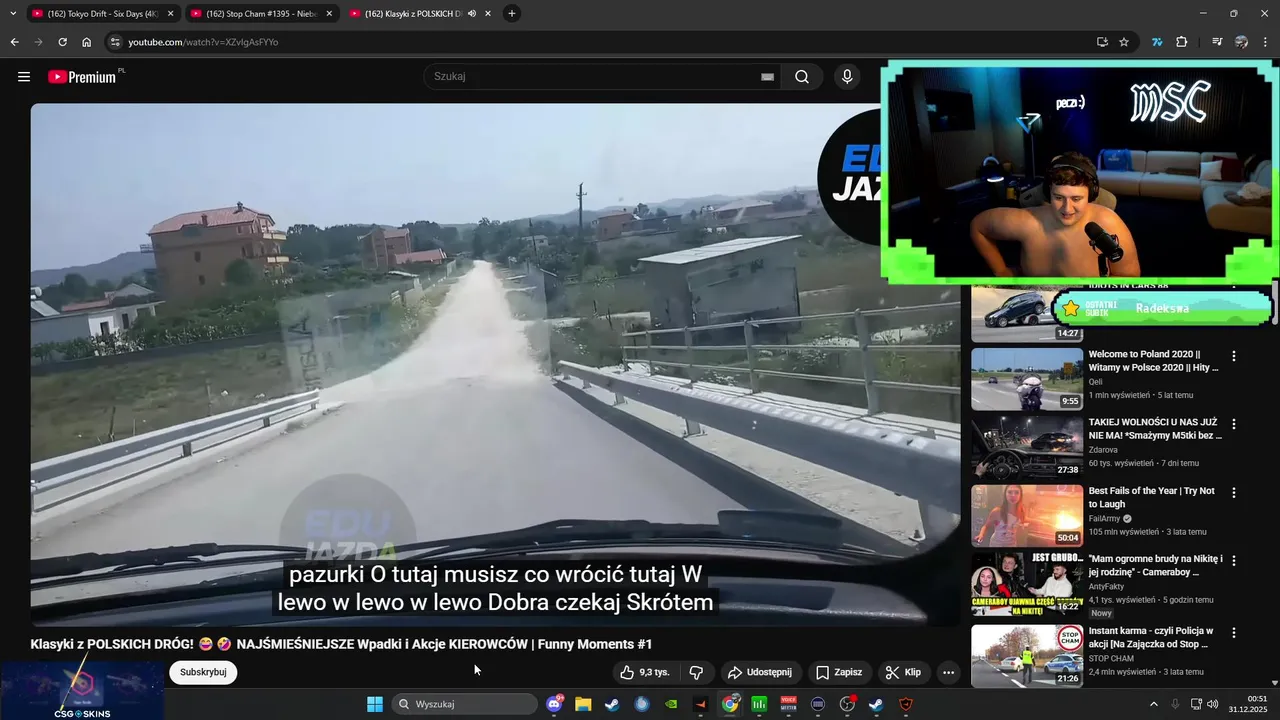
Task: Dislike the video with thumbs-down
Action: pyautogui.click(x=696, y=672)
